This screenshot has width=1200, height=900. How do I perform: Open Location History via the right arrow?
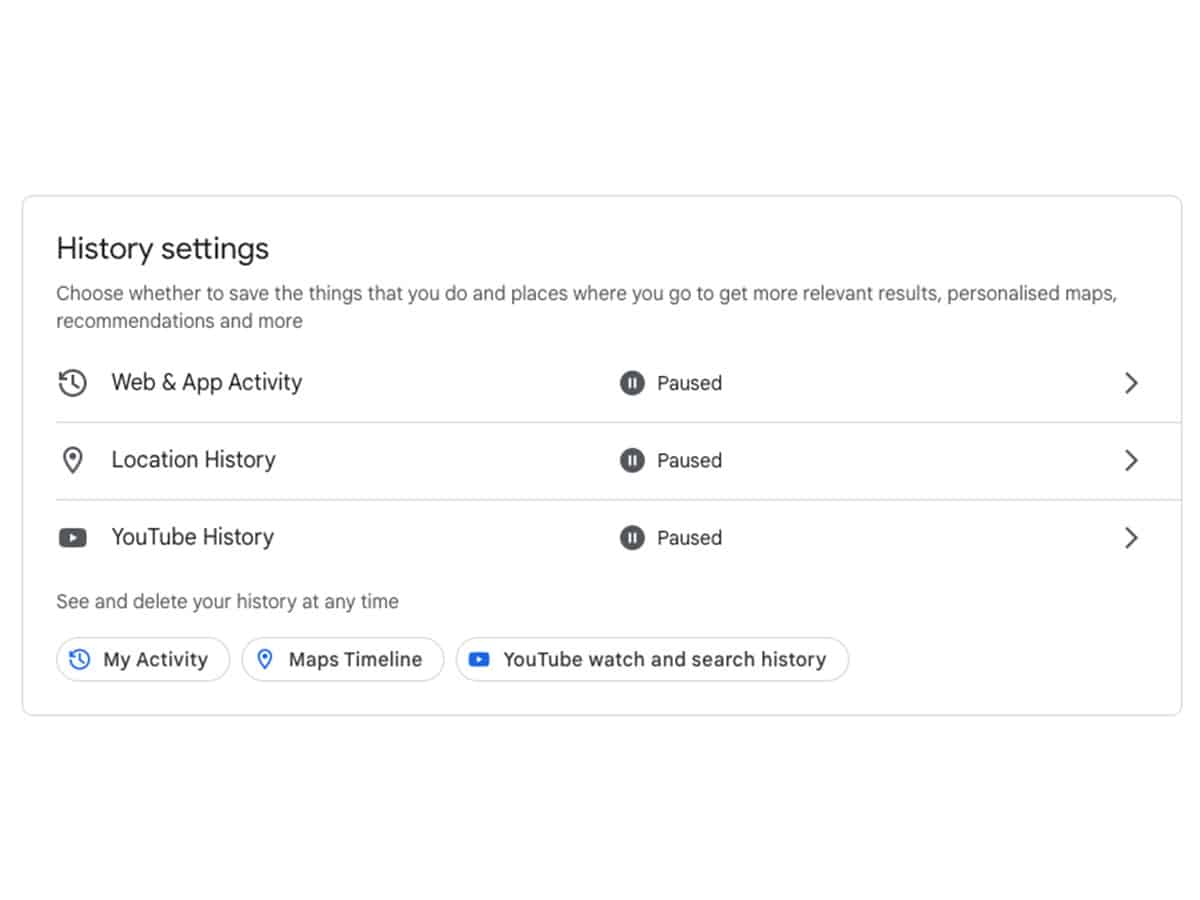click(x=1131, y=460)
